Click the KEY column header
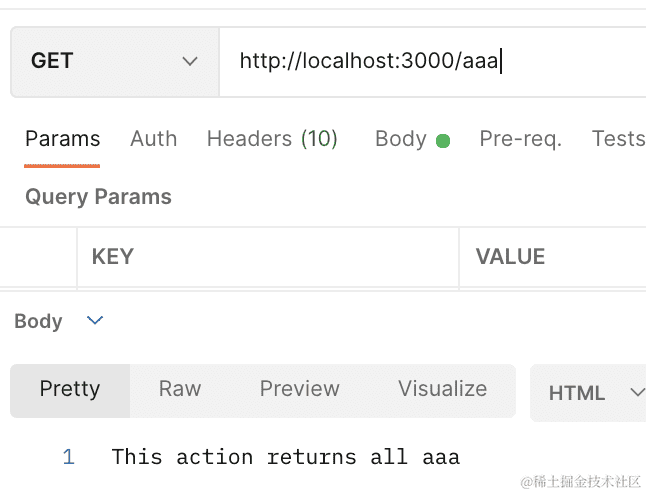Image resolution: width=646 pixels, height=494 pixels. pos(112,257)
